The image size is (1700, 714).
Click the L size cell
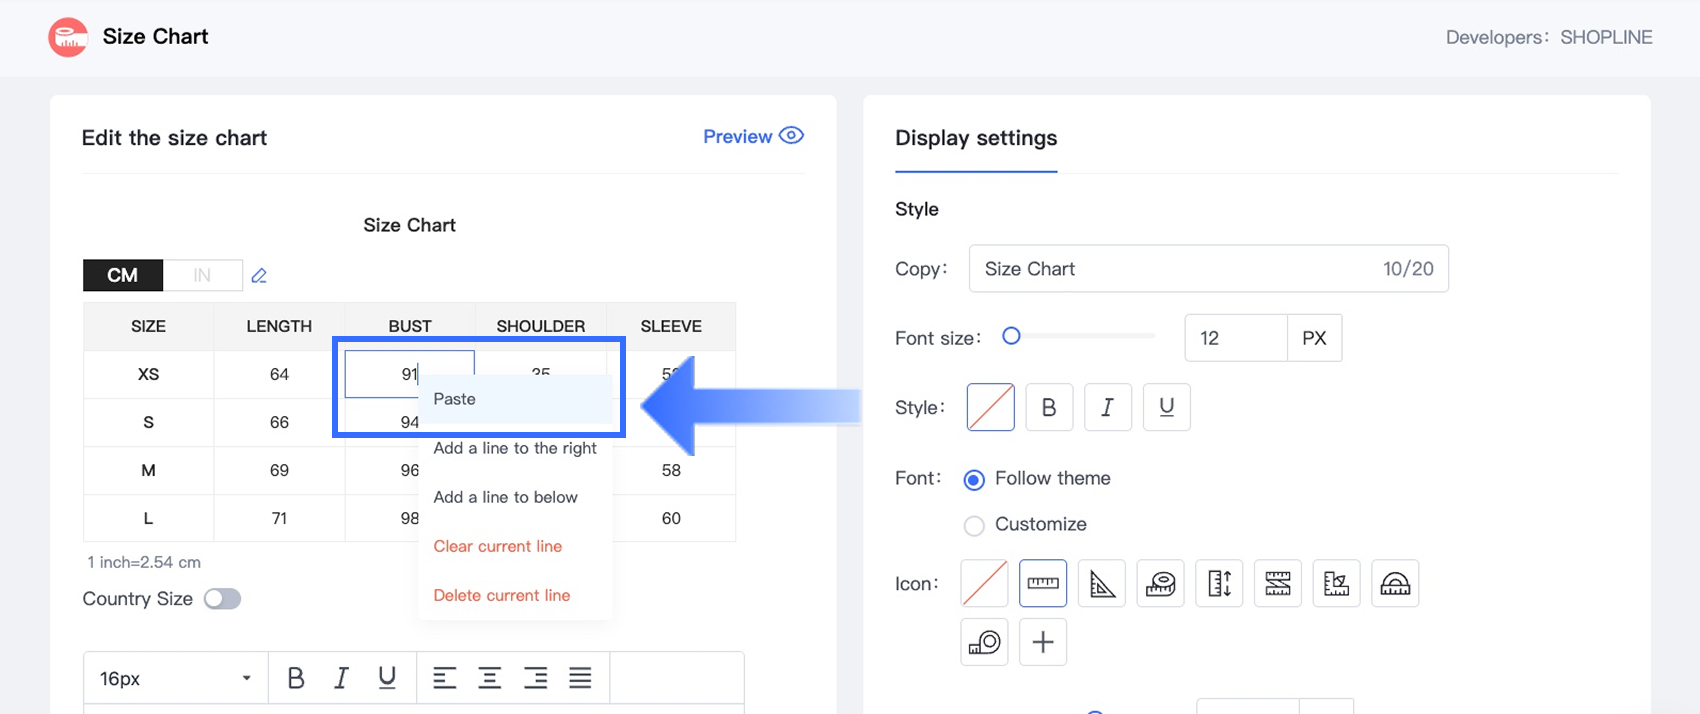tap(148, 518)
